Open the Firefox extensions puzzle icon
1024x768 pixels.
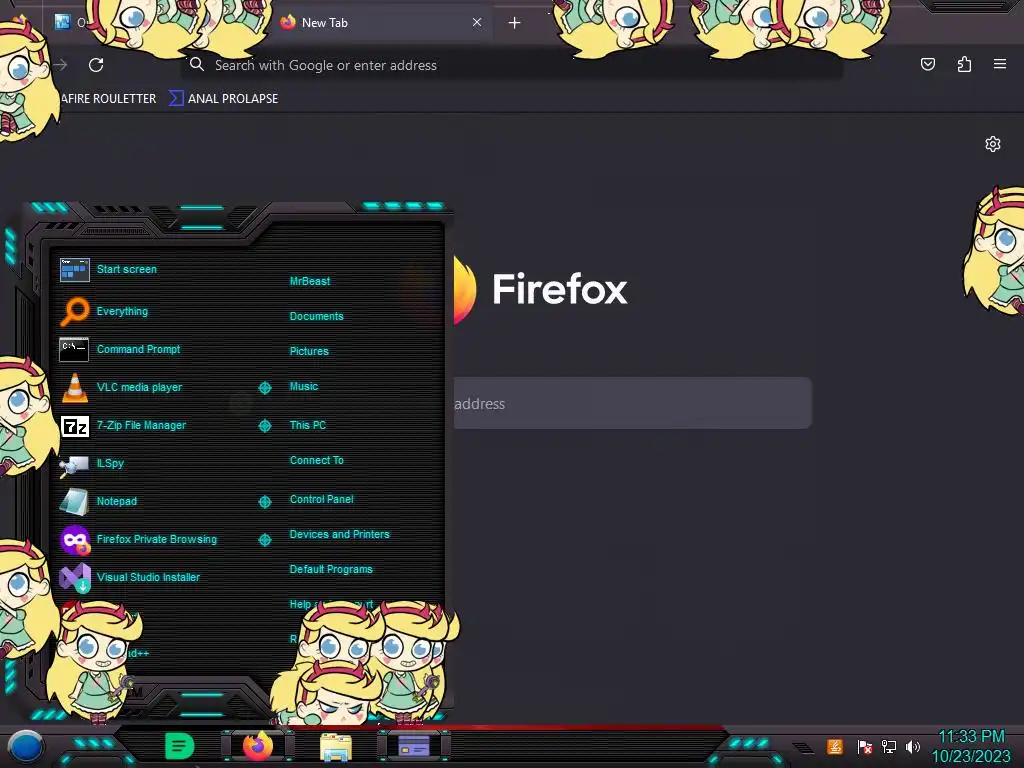click(x=964, y=64)
